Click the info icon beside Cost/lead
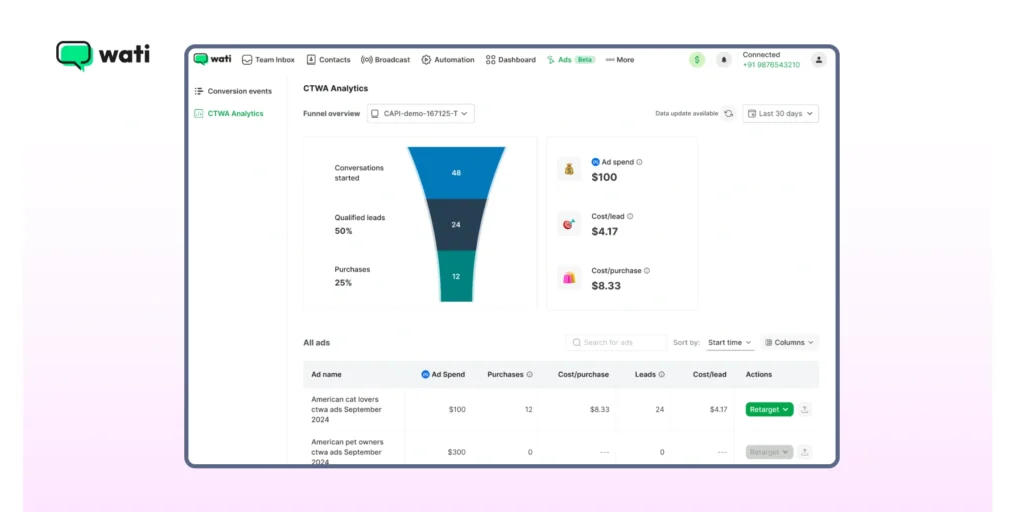 (630, 216)
